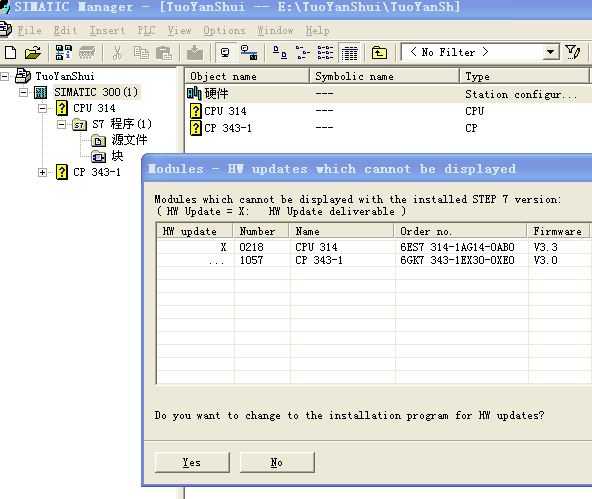Viewport: 592px width, 499px height.
Task: Open the Insert menu
Action: point(107,30)
